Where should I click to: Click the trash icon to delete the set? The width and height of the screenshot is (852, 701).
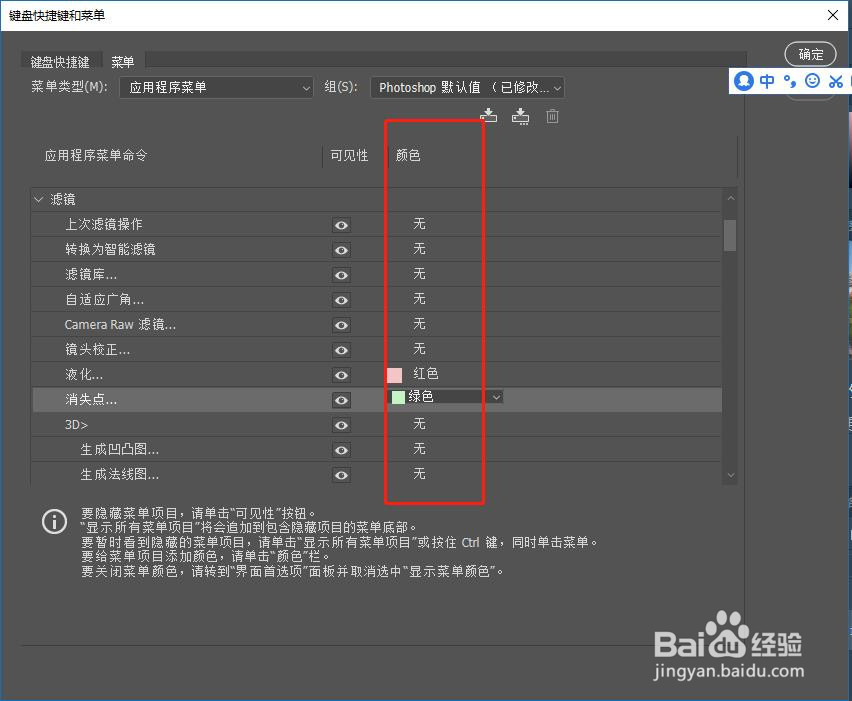[551, 116]
